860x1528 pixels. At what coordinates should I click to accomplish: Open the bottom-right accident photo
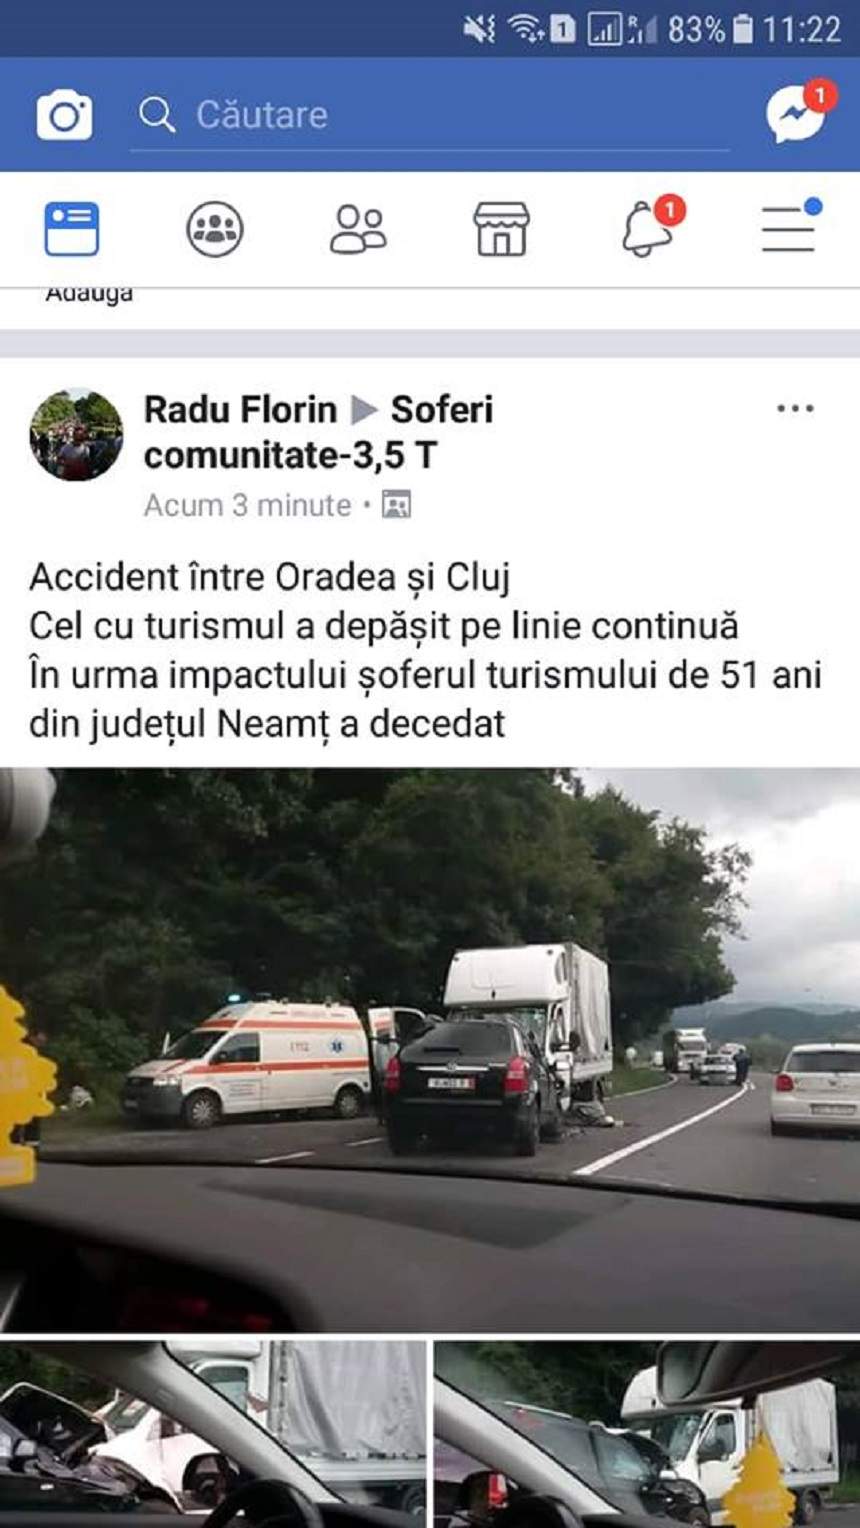(x=647, y=1434)
